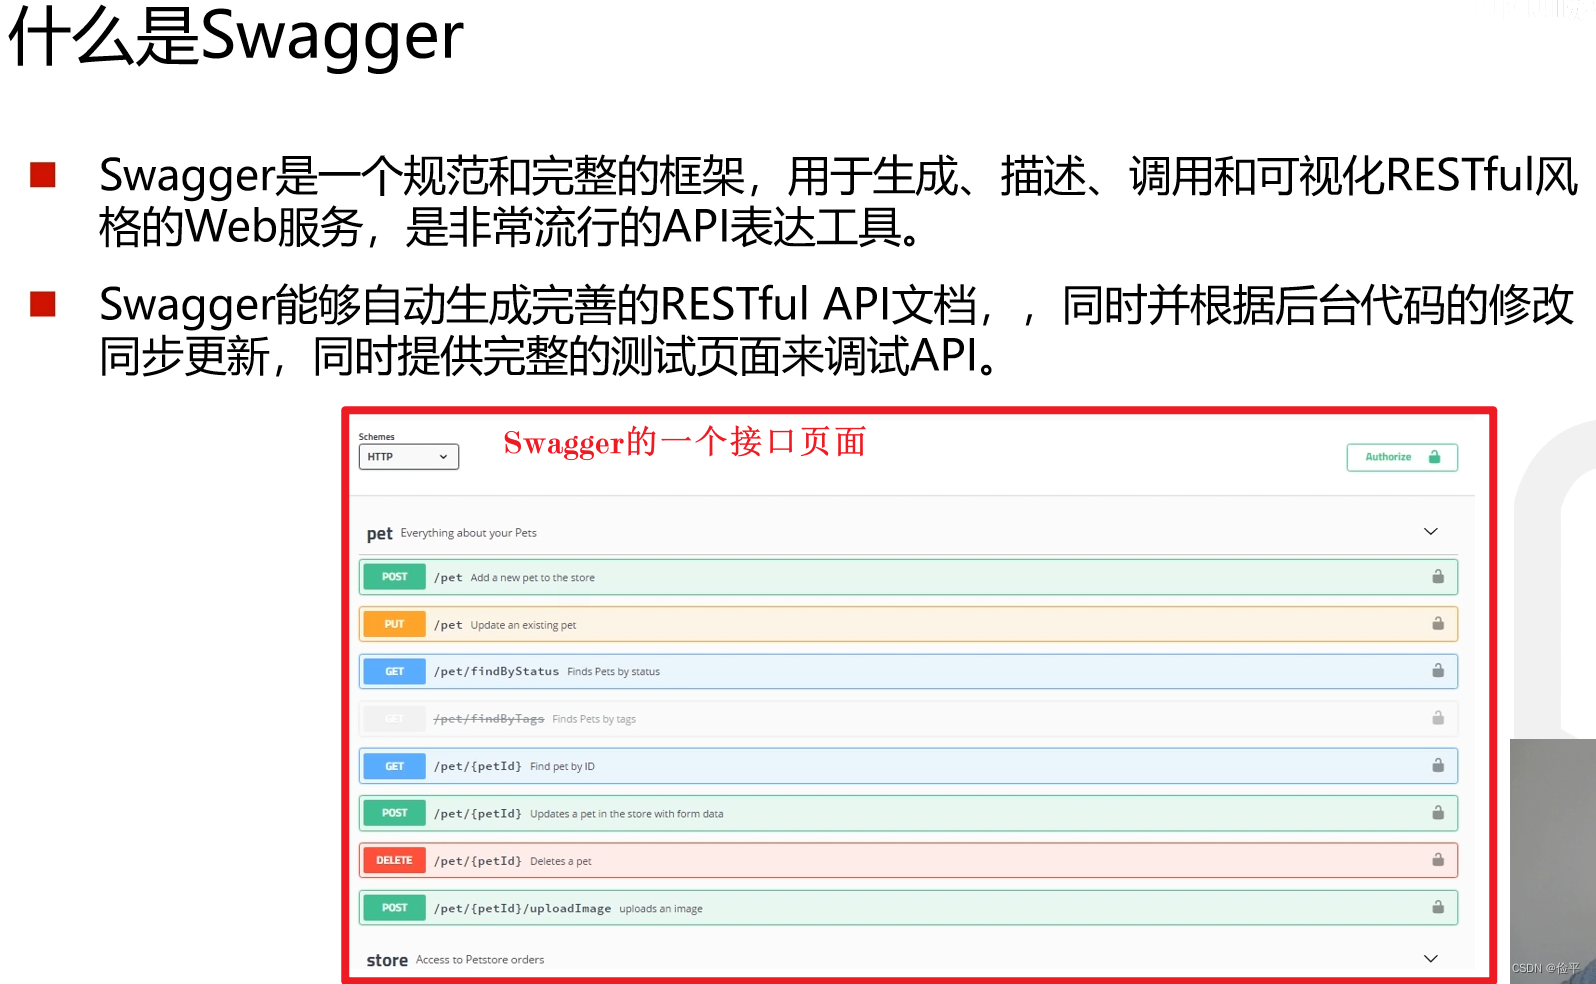Expand PUT 'Update an existing pet' endpoint
Viewport: 1596px width, 984px height.
[x=908, y=624]
